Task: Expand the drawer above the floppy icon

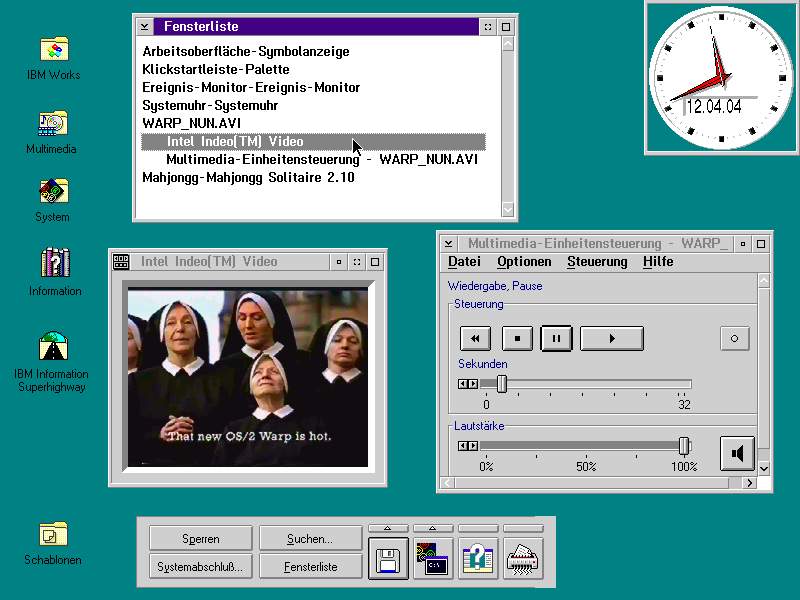Action: (388, 528)
